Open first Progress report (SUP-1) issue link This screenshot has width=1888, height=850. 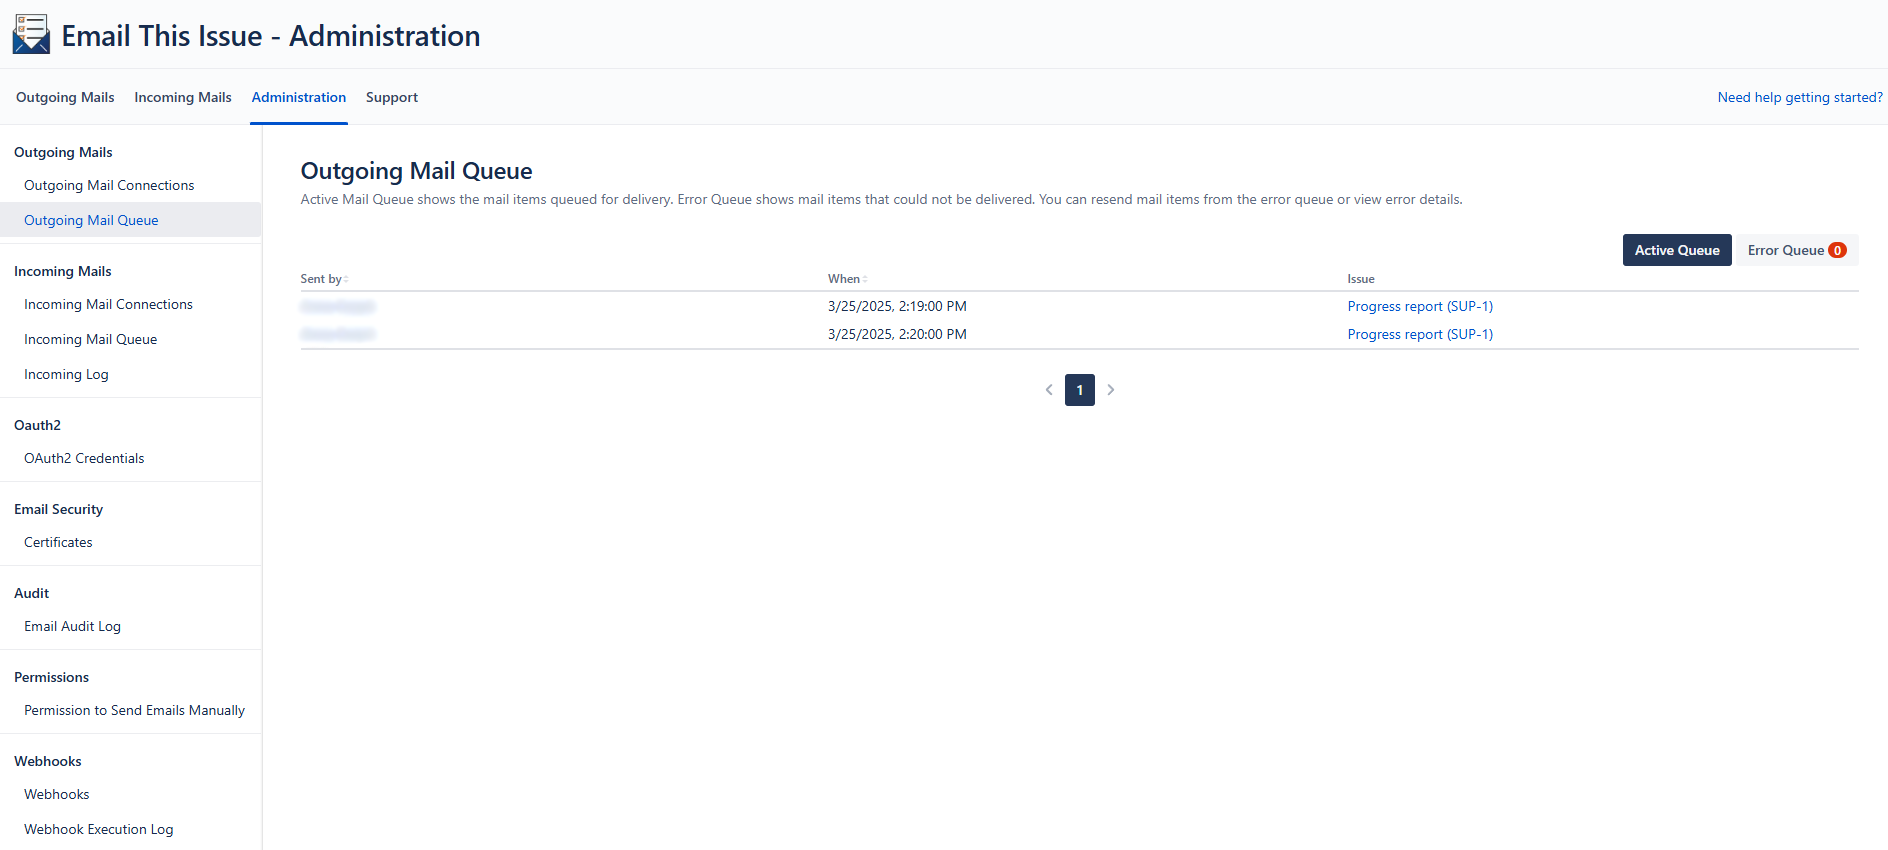coord(1419,307)
